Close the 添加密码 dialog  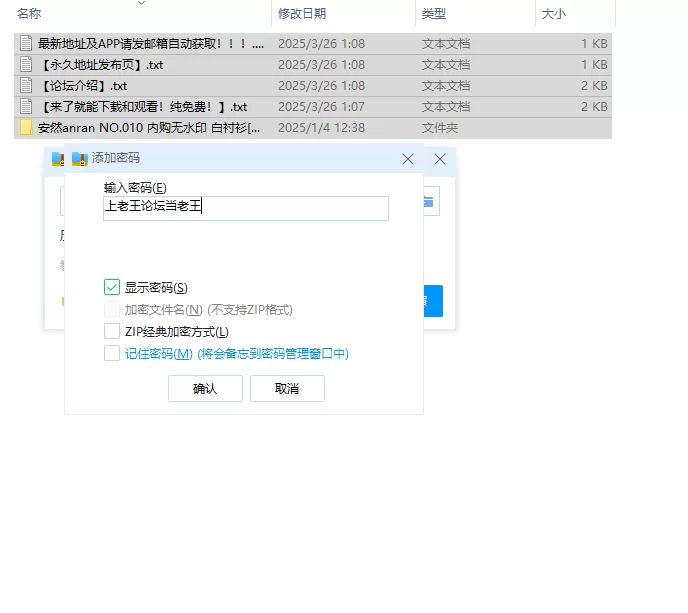point(408,159)
